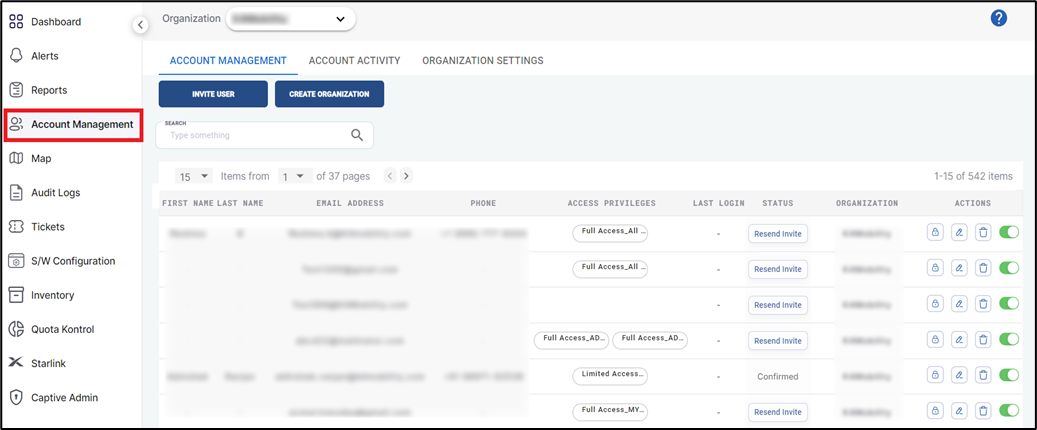Image resolution: width=1037 pixels, height=430 pixels.
Task: Open the page number dropdown
Action: [295, 176]
